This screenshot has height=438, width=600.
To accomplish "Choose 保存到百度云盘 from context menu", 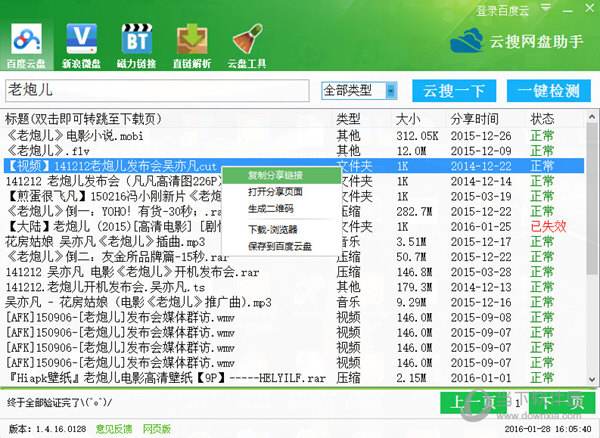I will (x=280, y=246).
